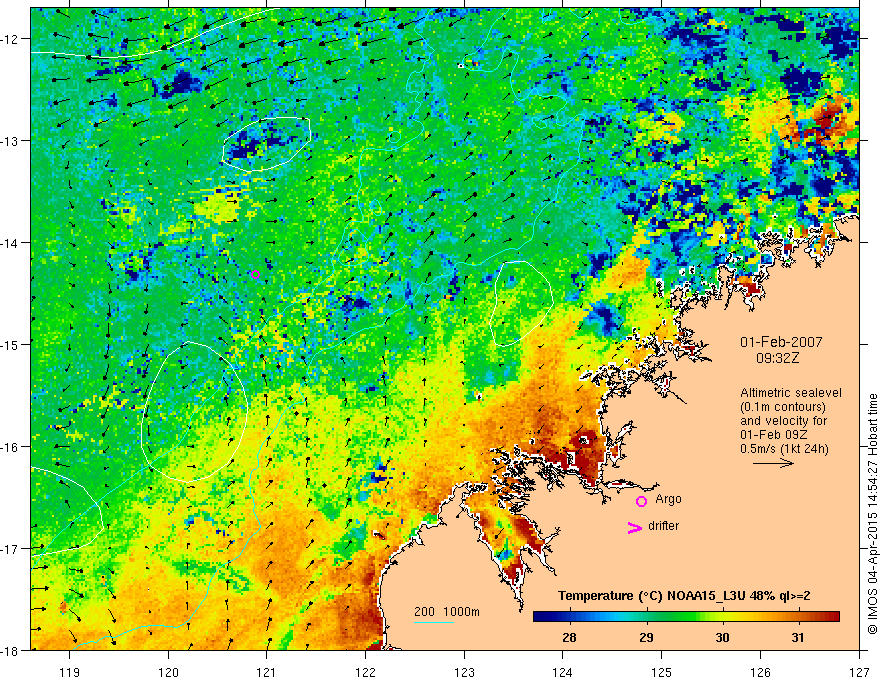Image resolution: width=880 pixels, height=680 pixels.
Task: Click the dark red end of the colorbar
Action: [x=835, y=617]
